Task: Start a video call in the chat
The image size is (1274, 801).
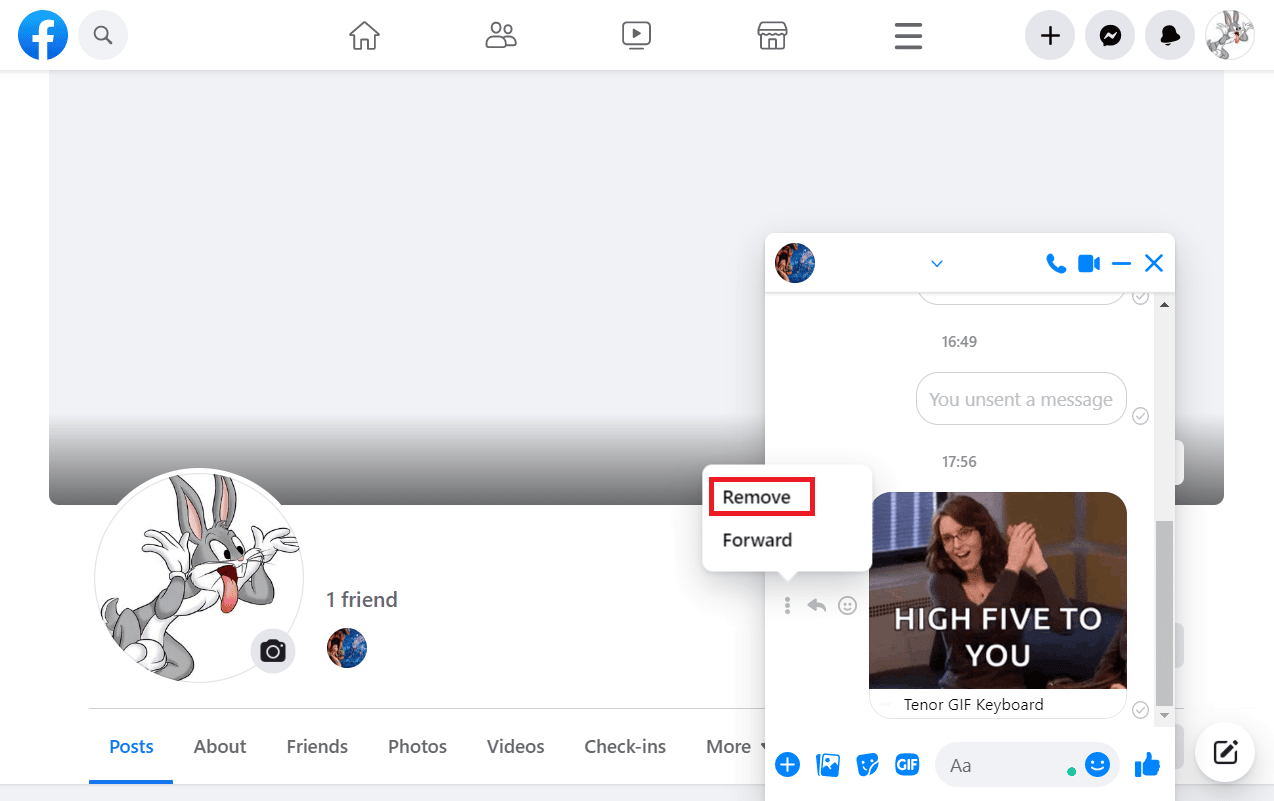Action: [1088, 263]
